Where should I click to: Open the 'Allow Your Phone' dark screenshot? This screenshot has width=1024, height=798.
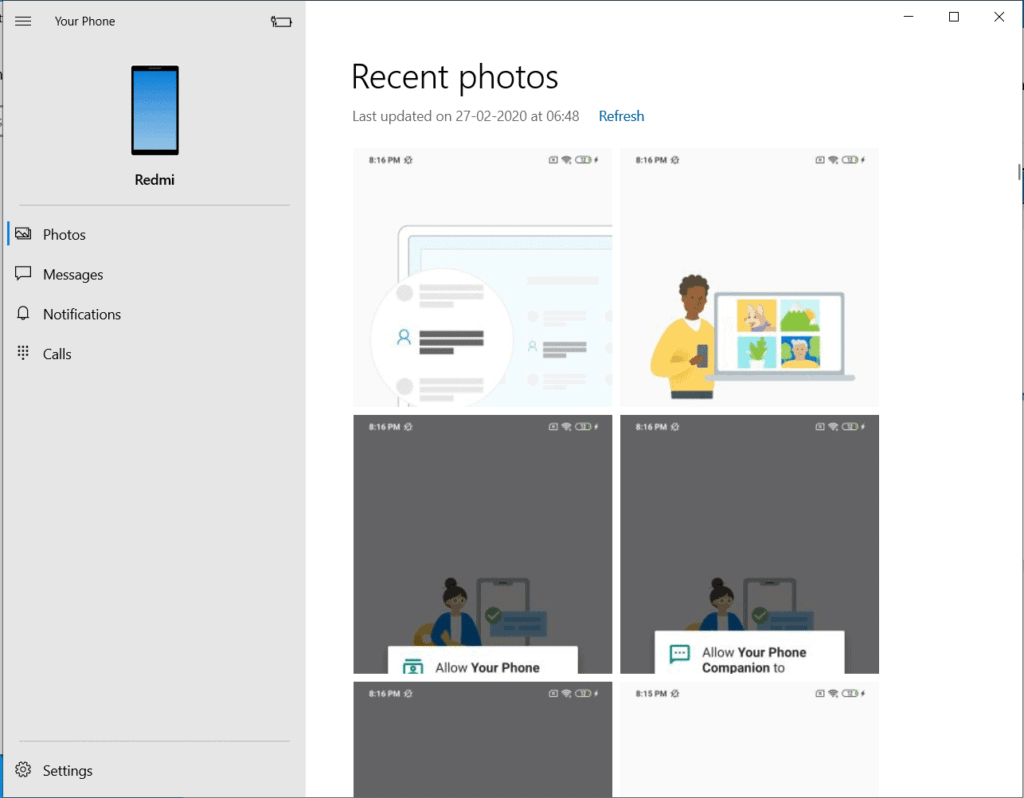coord(483,544)
